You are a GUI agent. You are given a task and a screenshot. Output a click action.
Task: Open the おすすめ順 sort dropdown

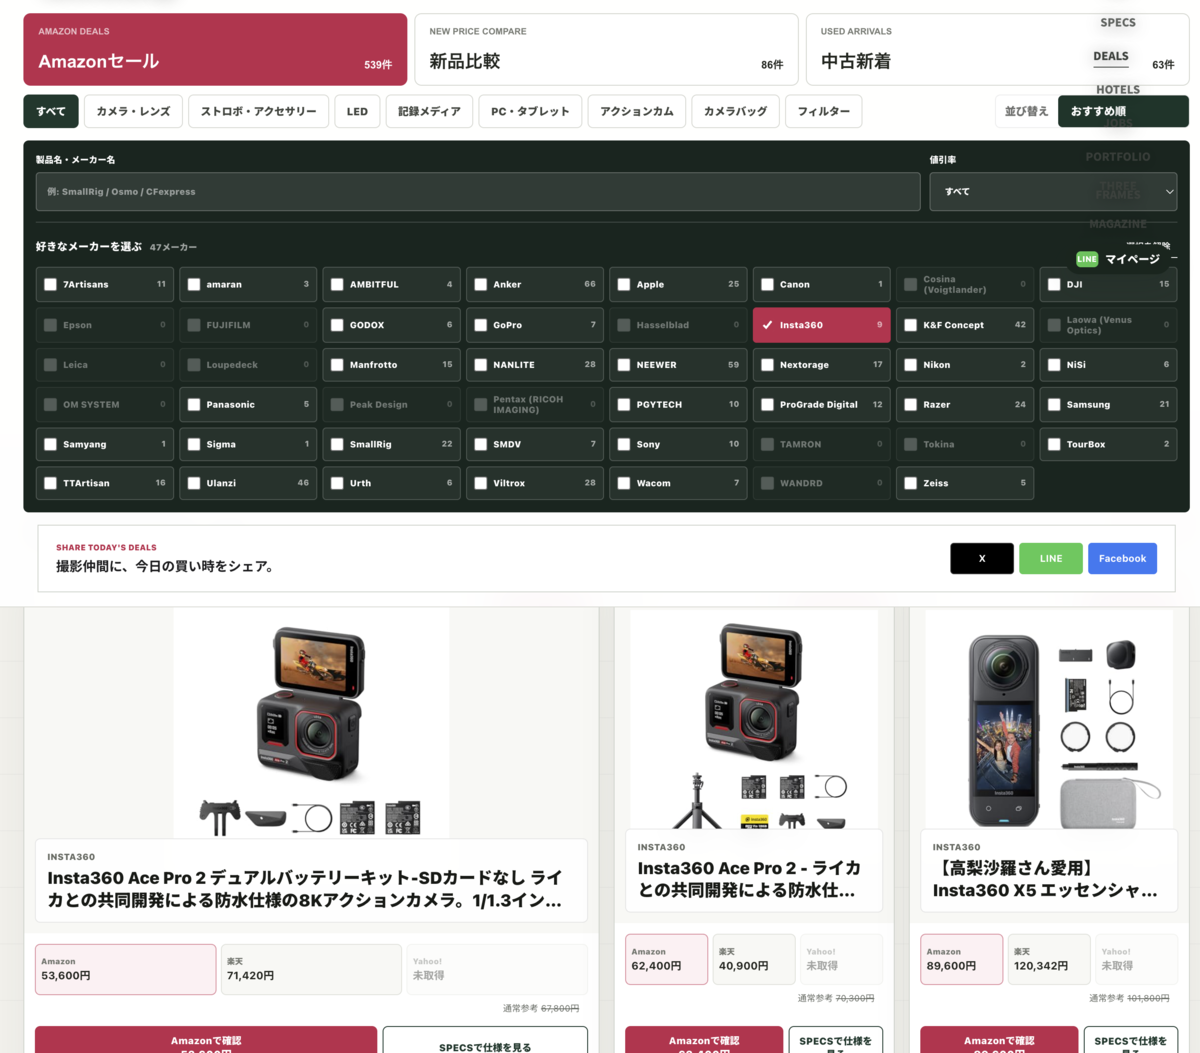click(x=1123, y=111)
